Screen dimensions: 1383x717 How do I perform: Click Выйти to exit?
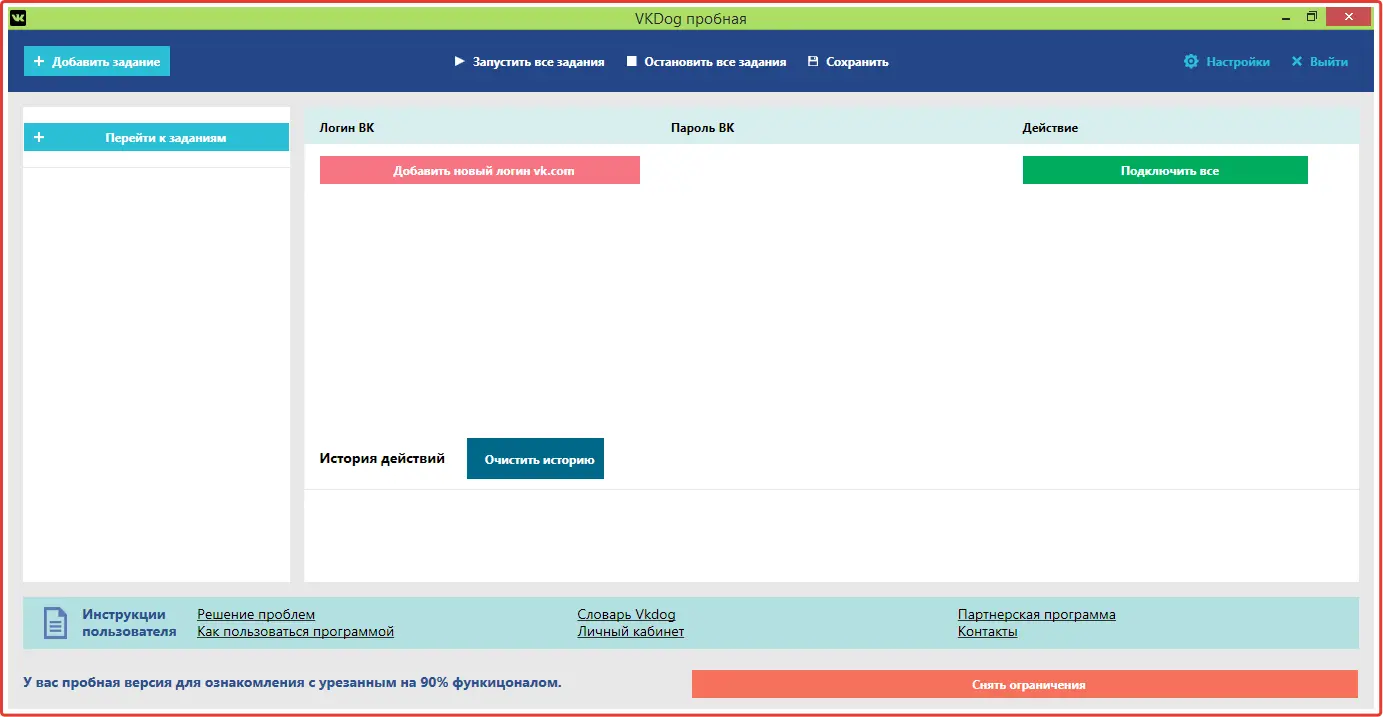click(x=1319, y=62)
